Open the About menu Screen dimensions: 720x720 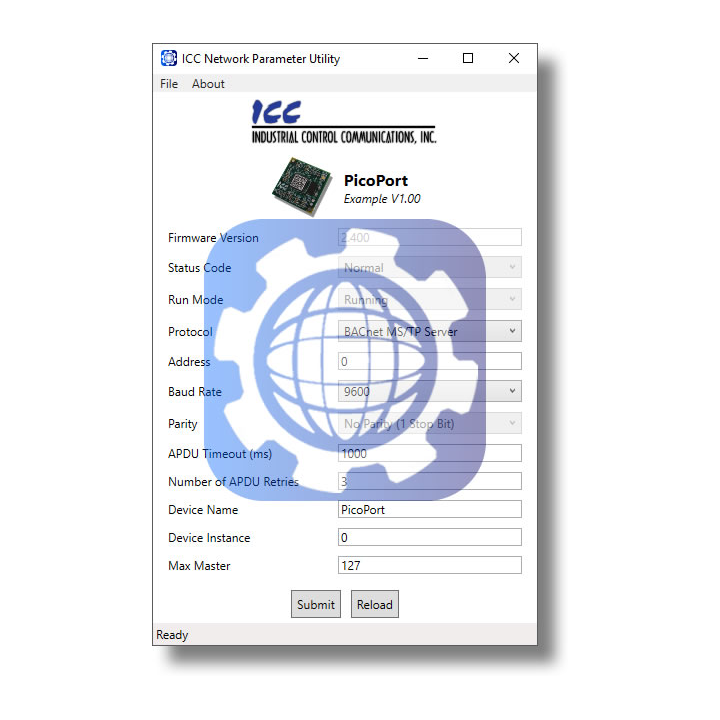point(208,84)
